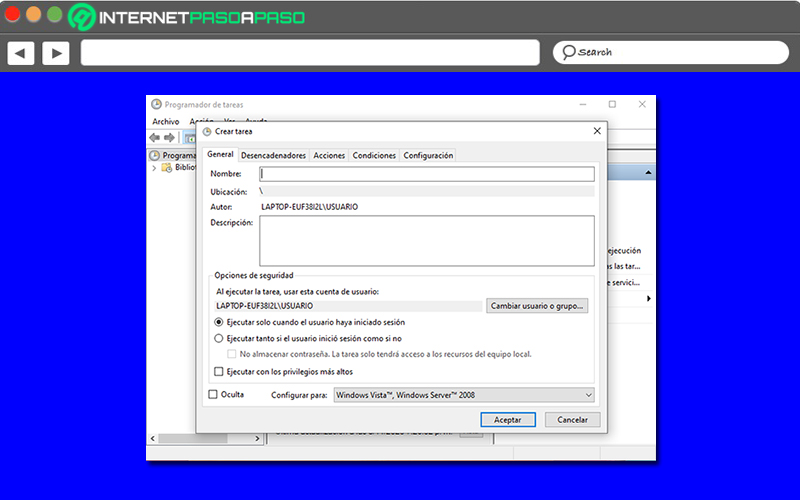Select the Biblioteca folder icon in tree

pyautogui.click(x=166, y=167)
